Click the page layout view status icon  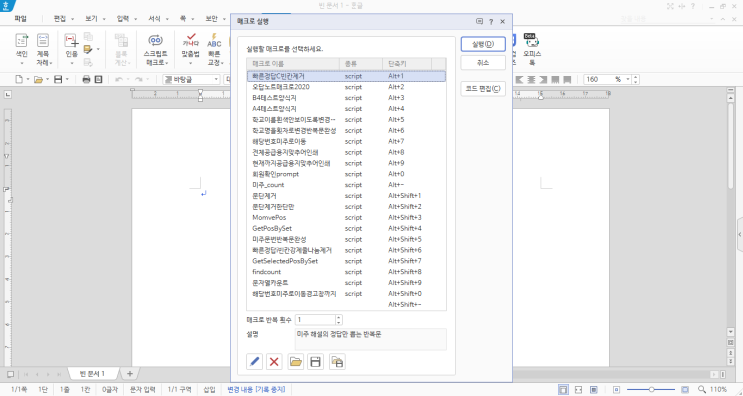coord(563,389)
